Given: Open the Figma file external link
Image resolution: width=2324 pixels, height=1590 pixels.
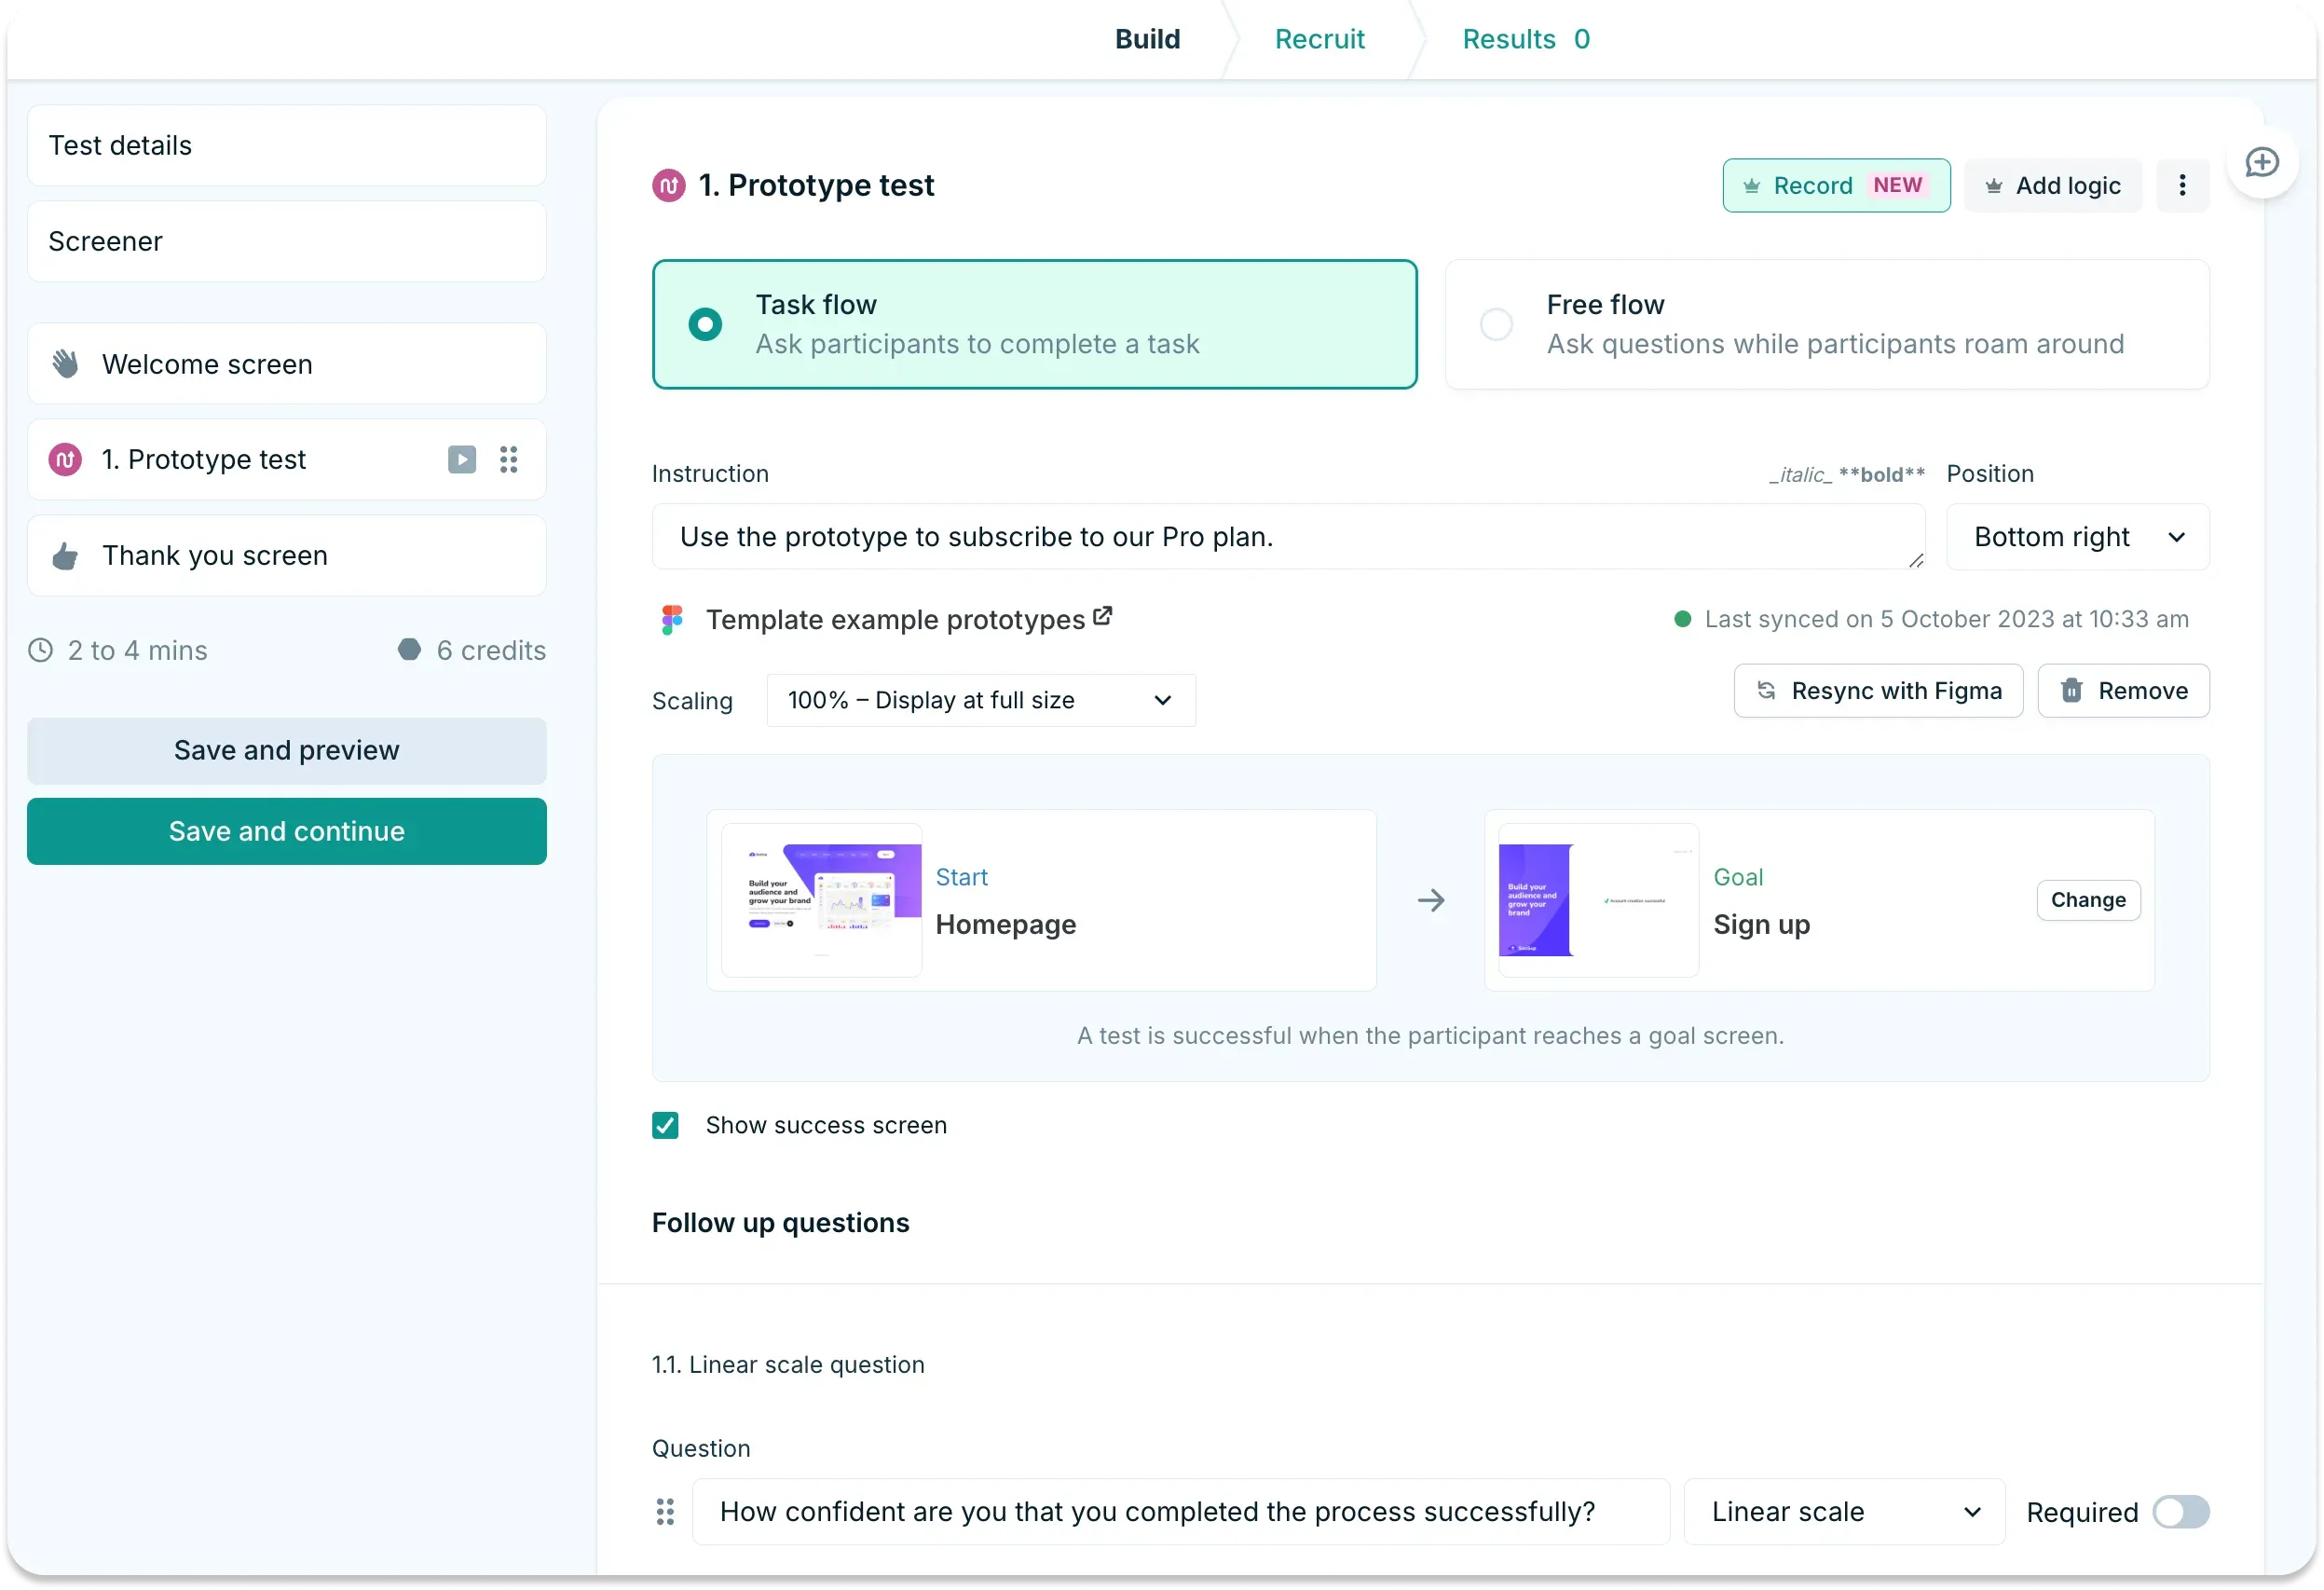Looking at the screenshot, I should point(1102,616).
